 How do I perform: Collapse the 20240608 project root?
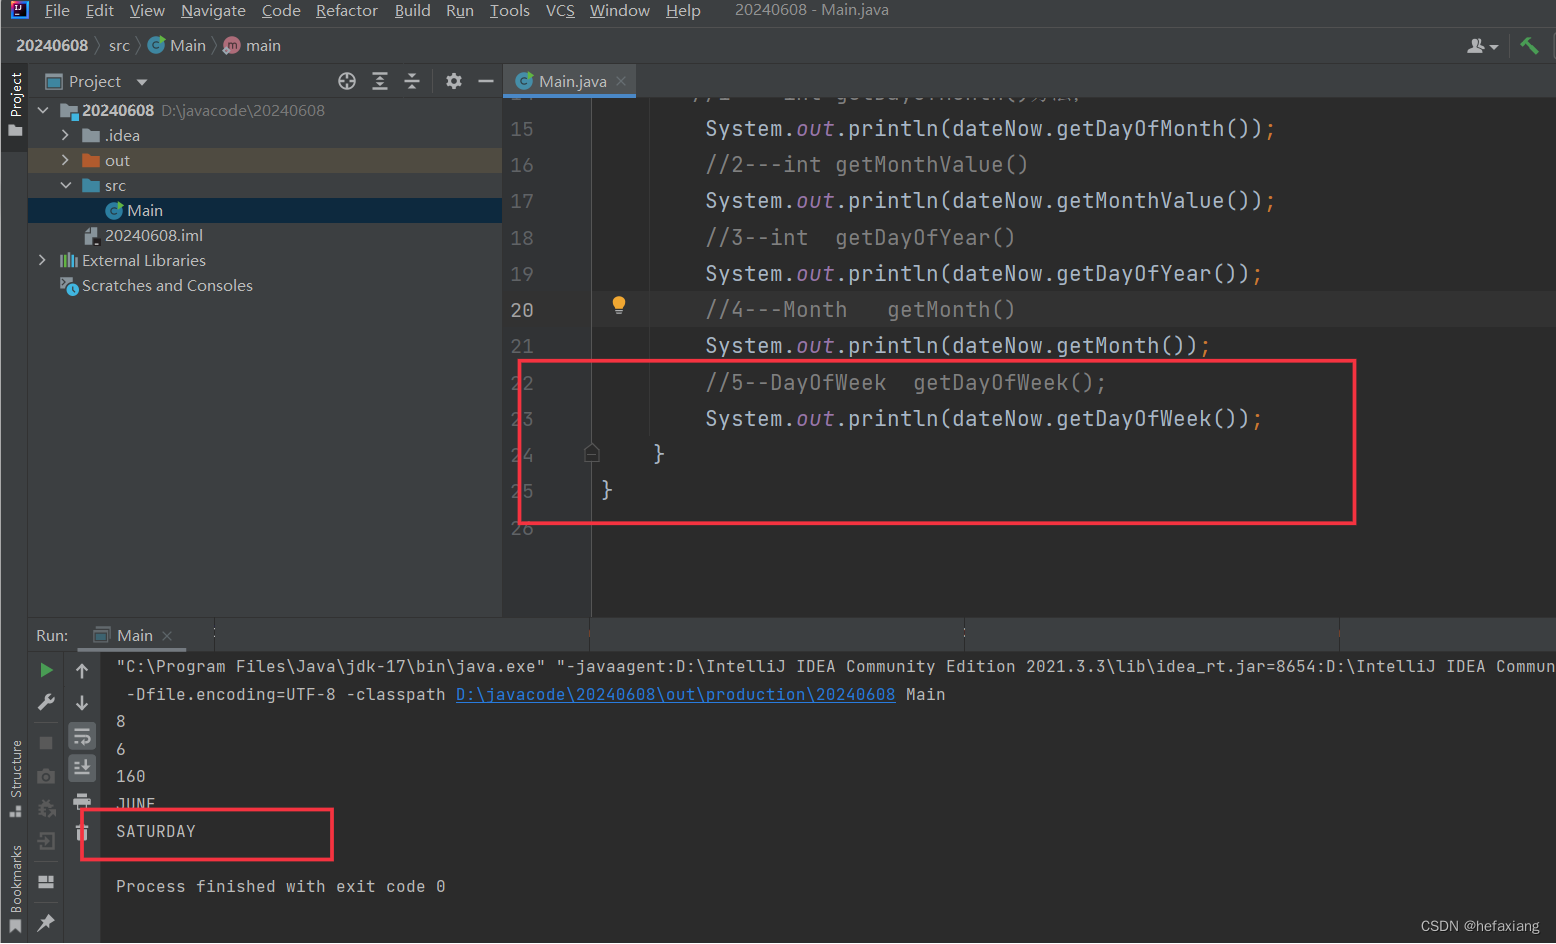click(x=43, y=110)
